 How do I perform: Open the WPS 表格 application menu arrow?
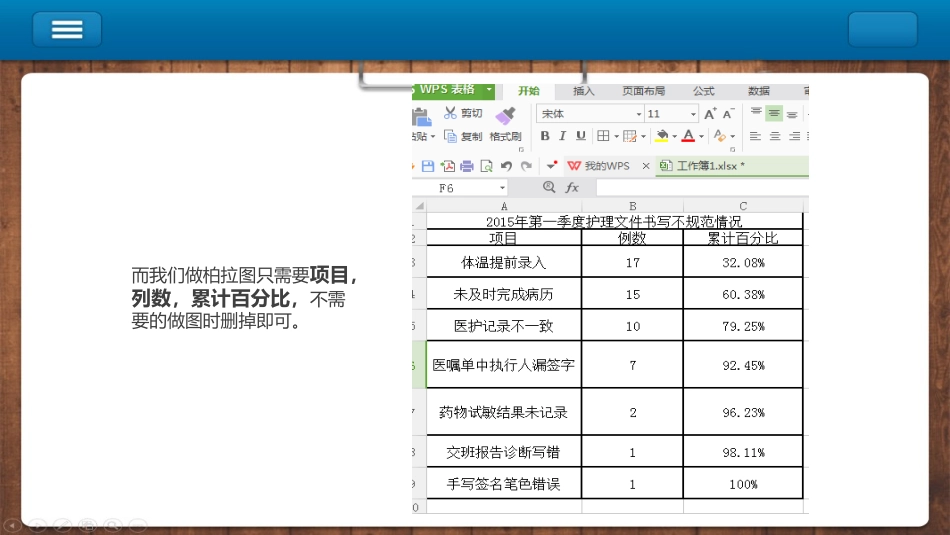489,90
